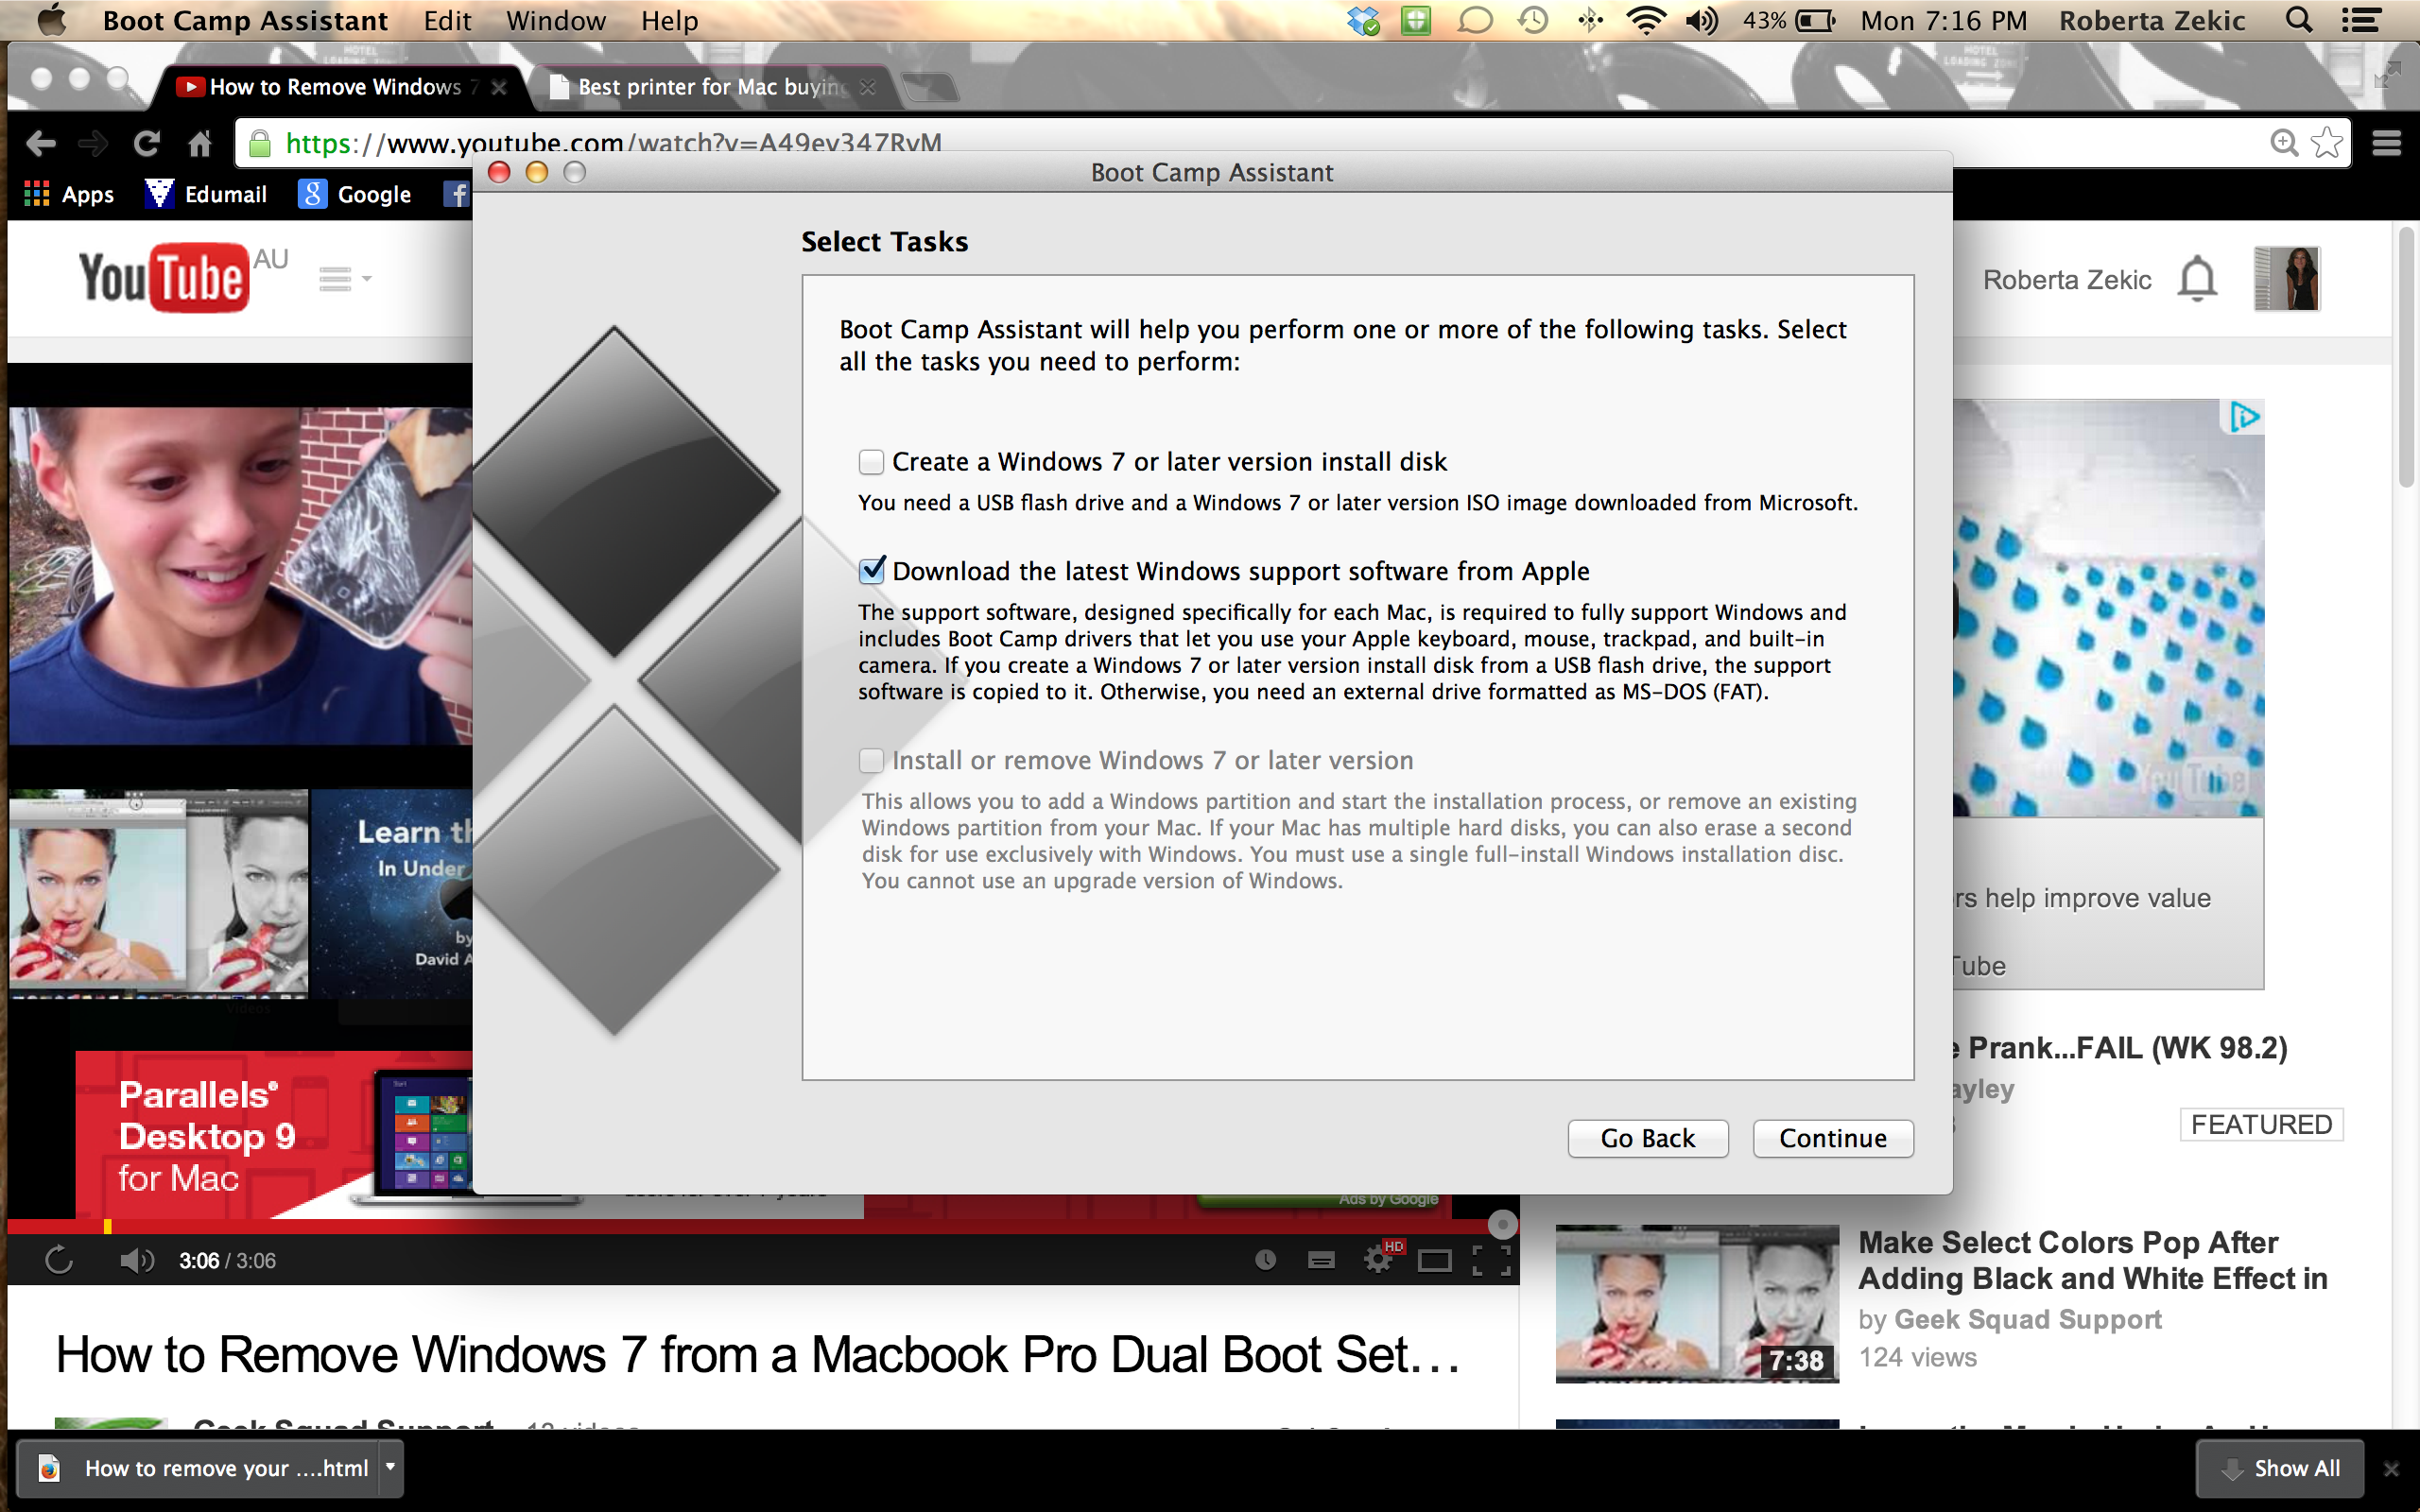
Task: Click the Roberta Zekic user menu in menu bar
Action: coord(2152,20)
